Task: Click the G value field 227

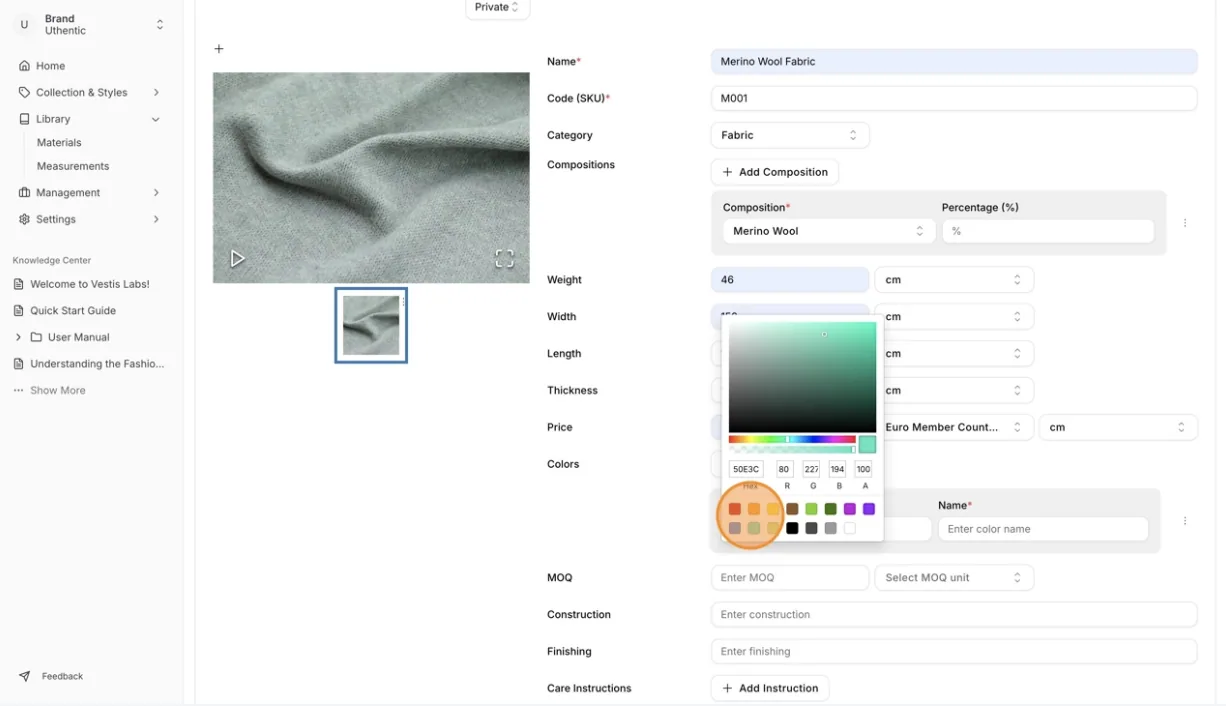Action: pos(811,469)
